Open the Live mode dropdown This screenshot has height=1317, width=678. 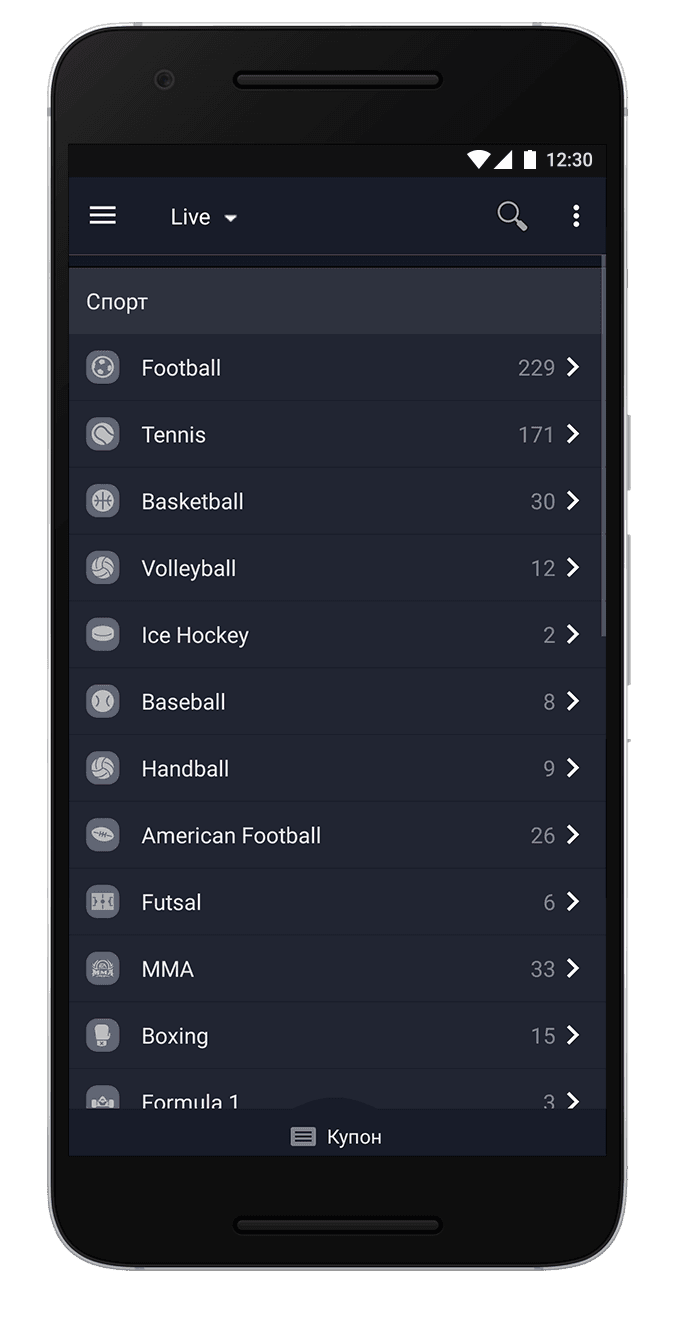pyautogui.click(x=203, y=217)
